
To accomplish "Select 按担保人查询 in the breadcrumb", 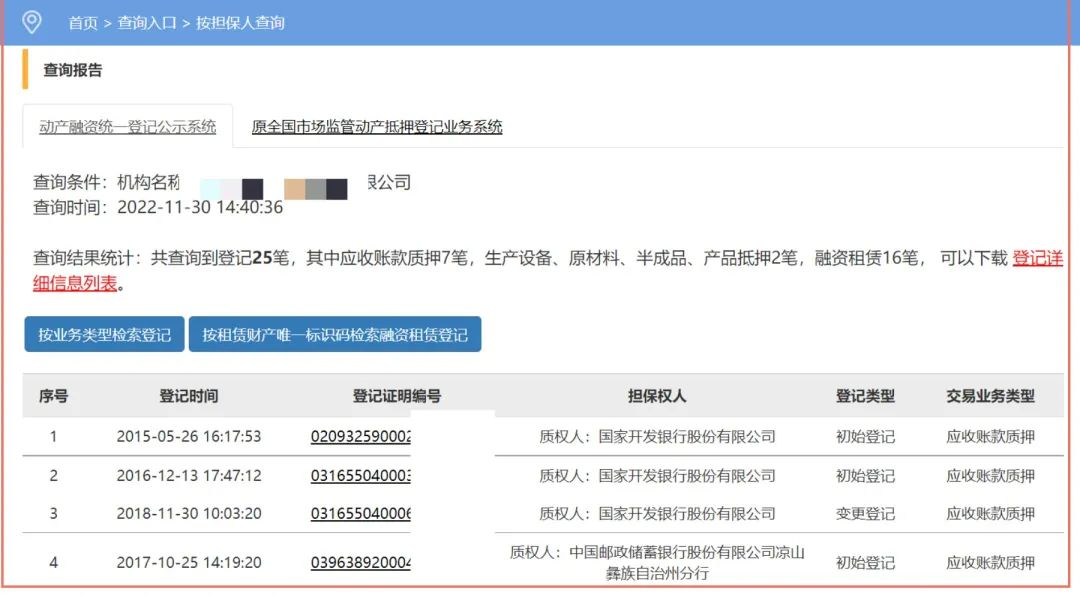I will pyautogui.click(x=240, y=22).
